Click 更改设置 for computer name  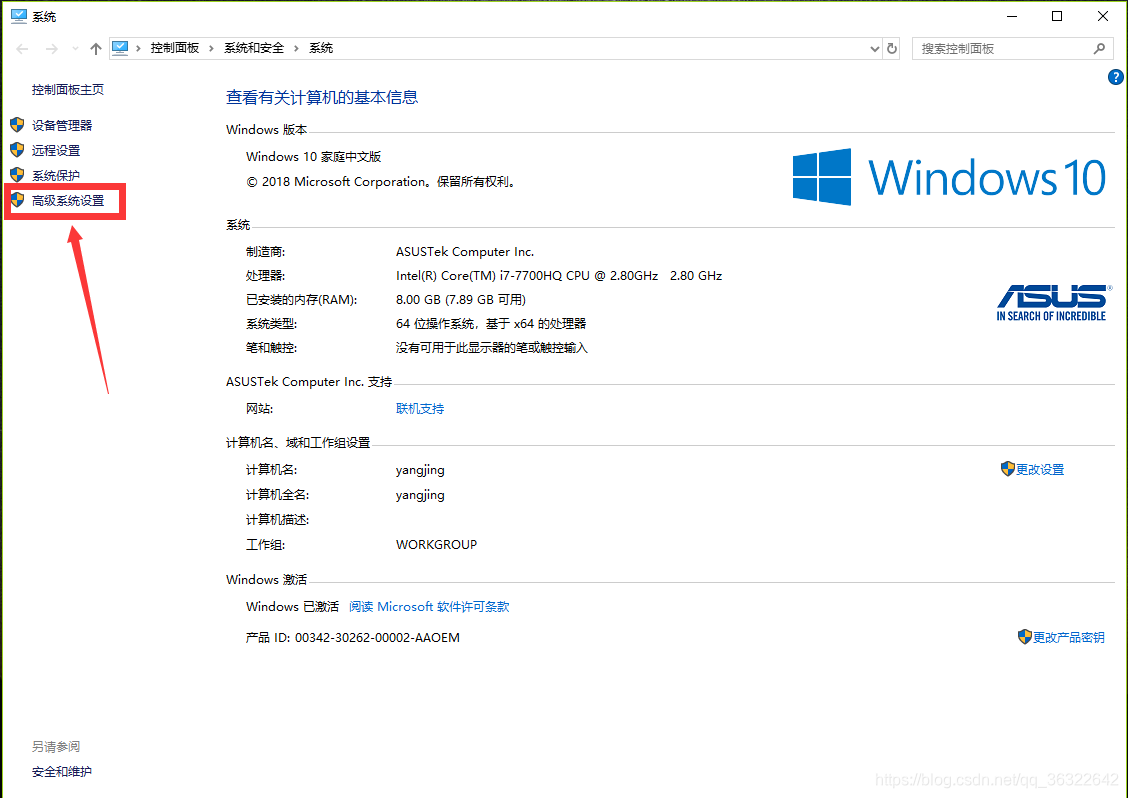[1040, 469]
